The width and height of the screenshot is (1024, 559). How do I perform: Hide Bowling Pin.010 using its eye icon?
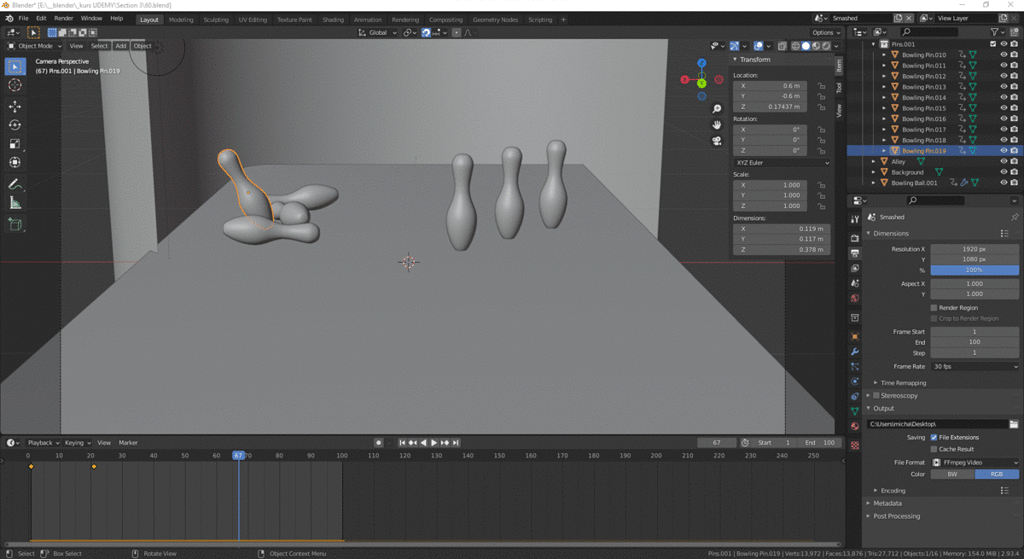pyautogui.click(x=1003, y=55)
